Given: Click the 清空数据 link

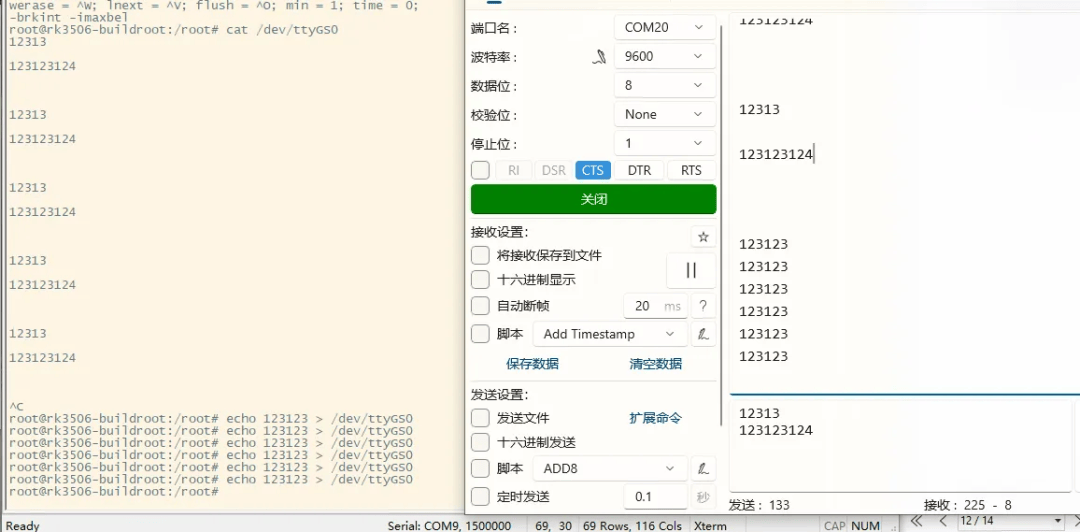Looking at the screenshot, I should pyautogui.click(x=656, y=364).
